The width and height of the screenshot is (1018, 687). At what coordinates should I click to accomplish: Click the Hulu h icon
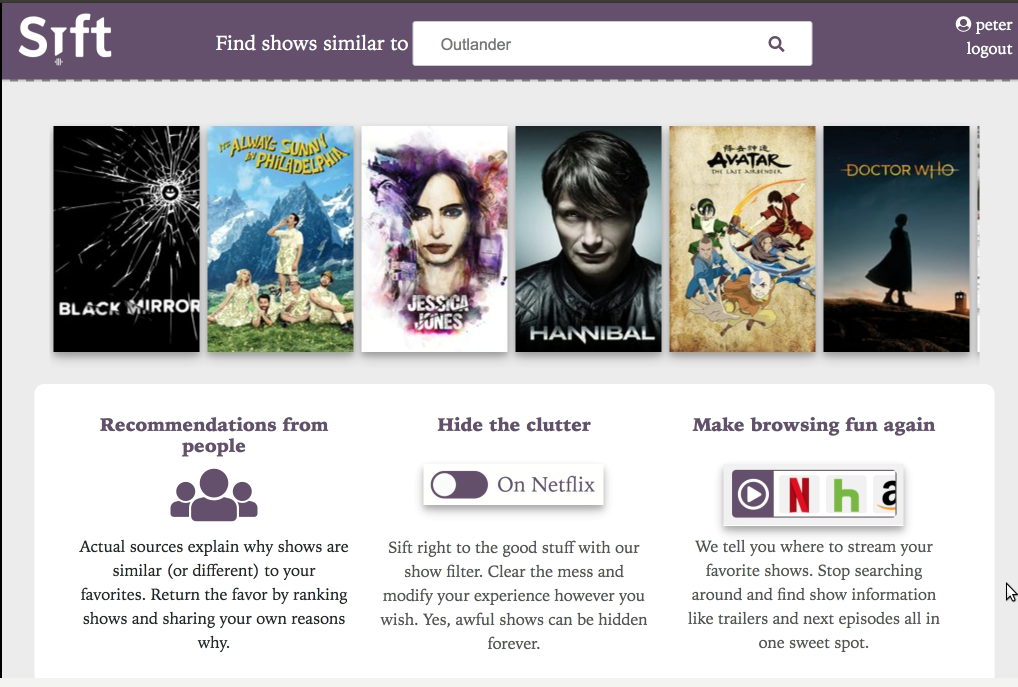(x=846, y=495)
